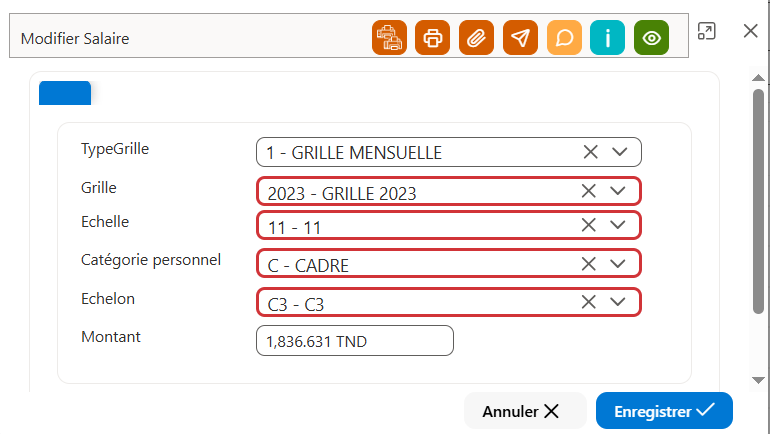770x434 pixels.
Task: Clear the Echelle 11 selection
Action: [x=589, y=225]
